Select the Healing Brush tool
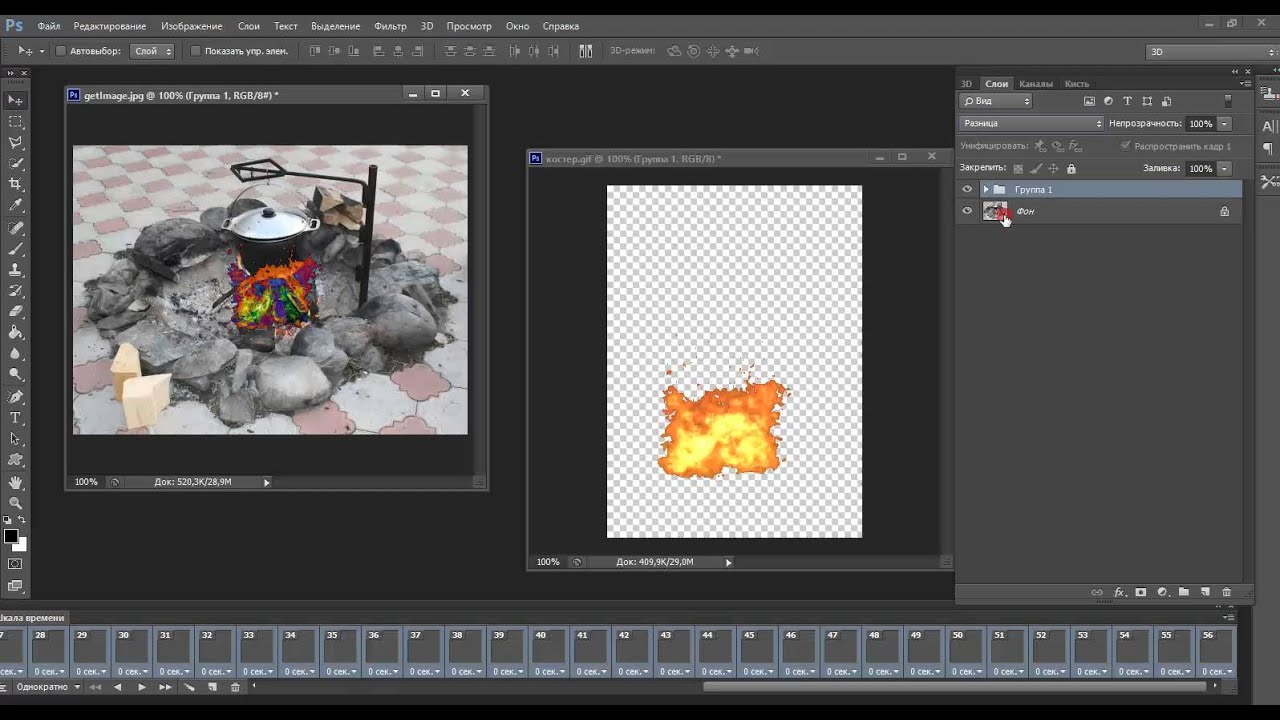Viewport: 1280px width, 720px height. [15, 227]
